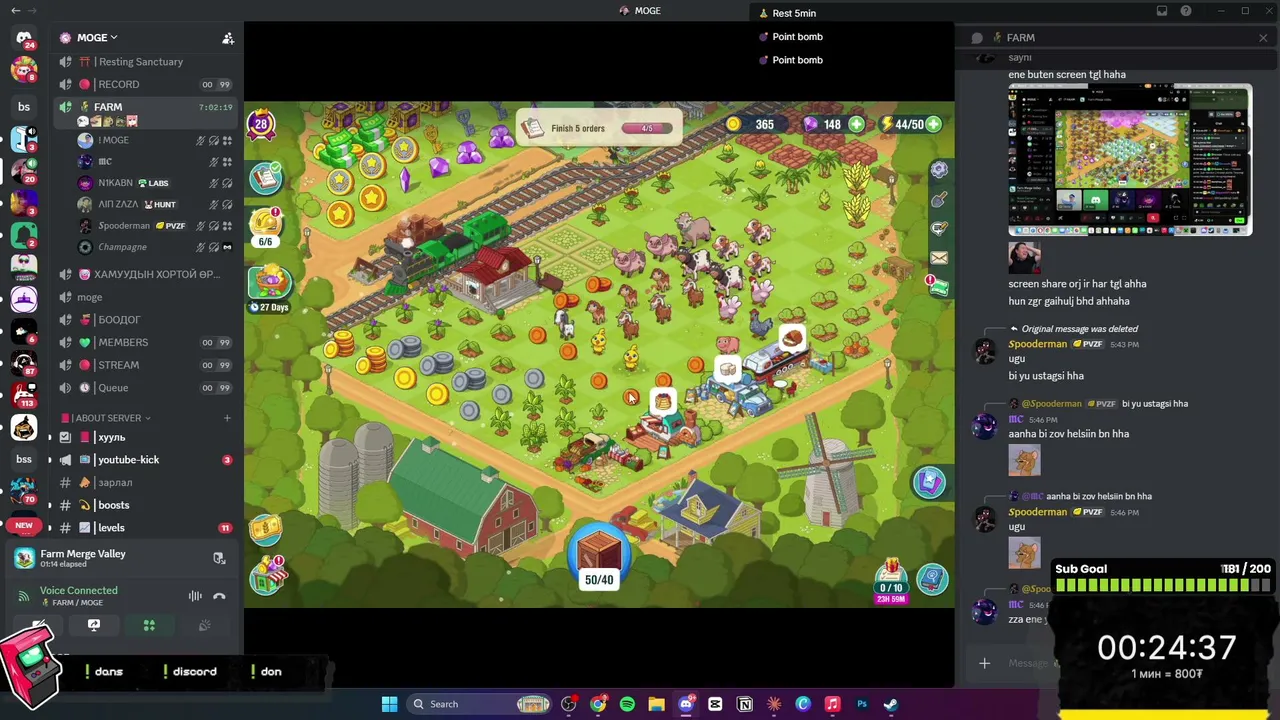Open the quest book icon in the game

[266, 179]
